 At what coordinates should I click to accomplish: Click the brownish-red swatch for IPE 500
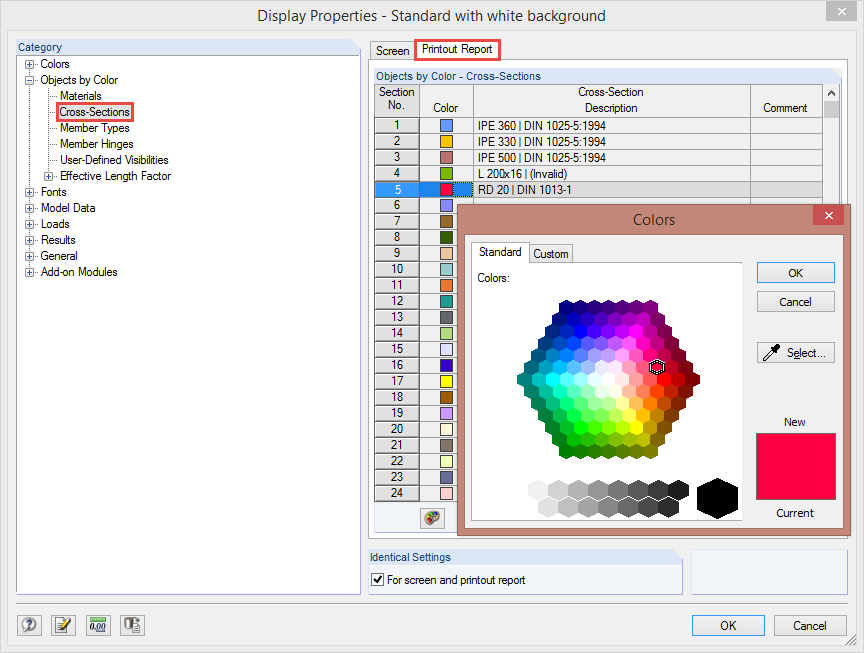(446, 158)
